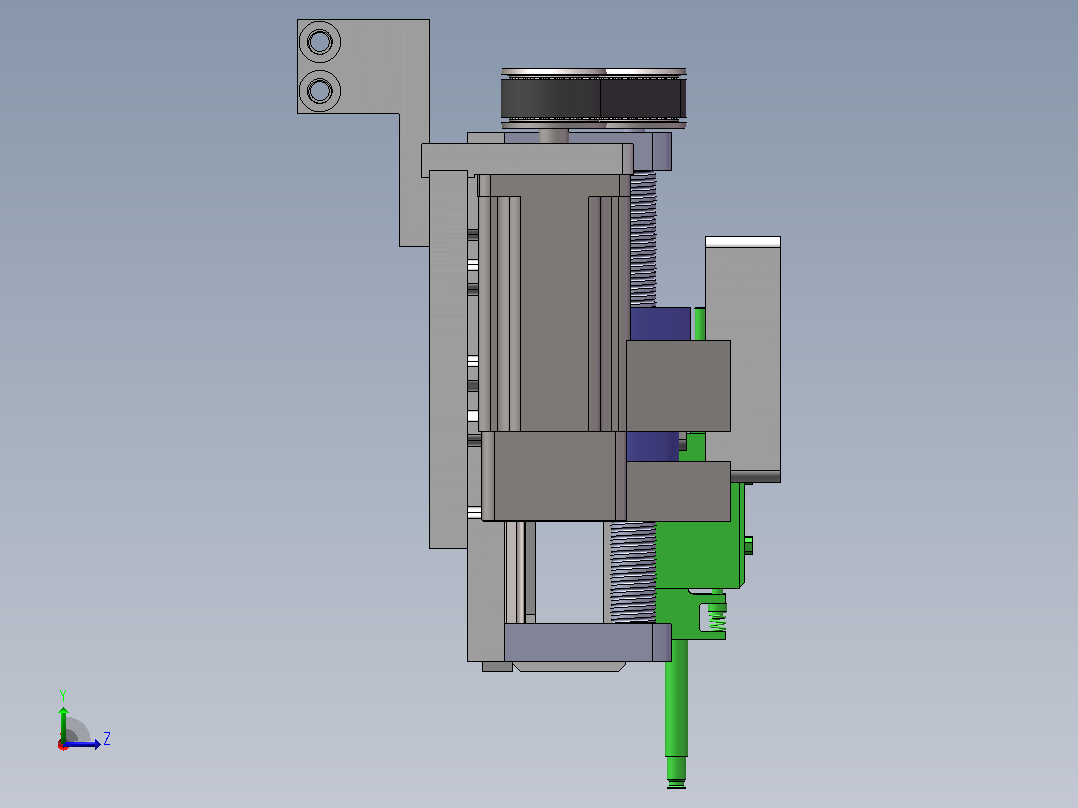The image size is (1078, 808).
Task: Pick the green coil spring
Action: 718,620
